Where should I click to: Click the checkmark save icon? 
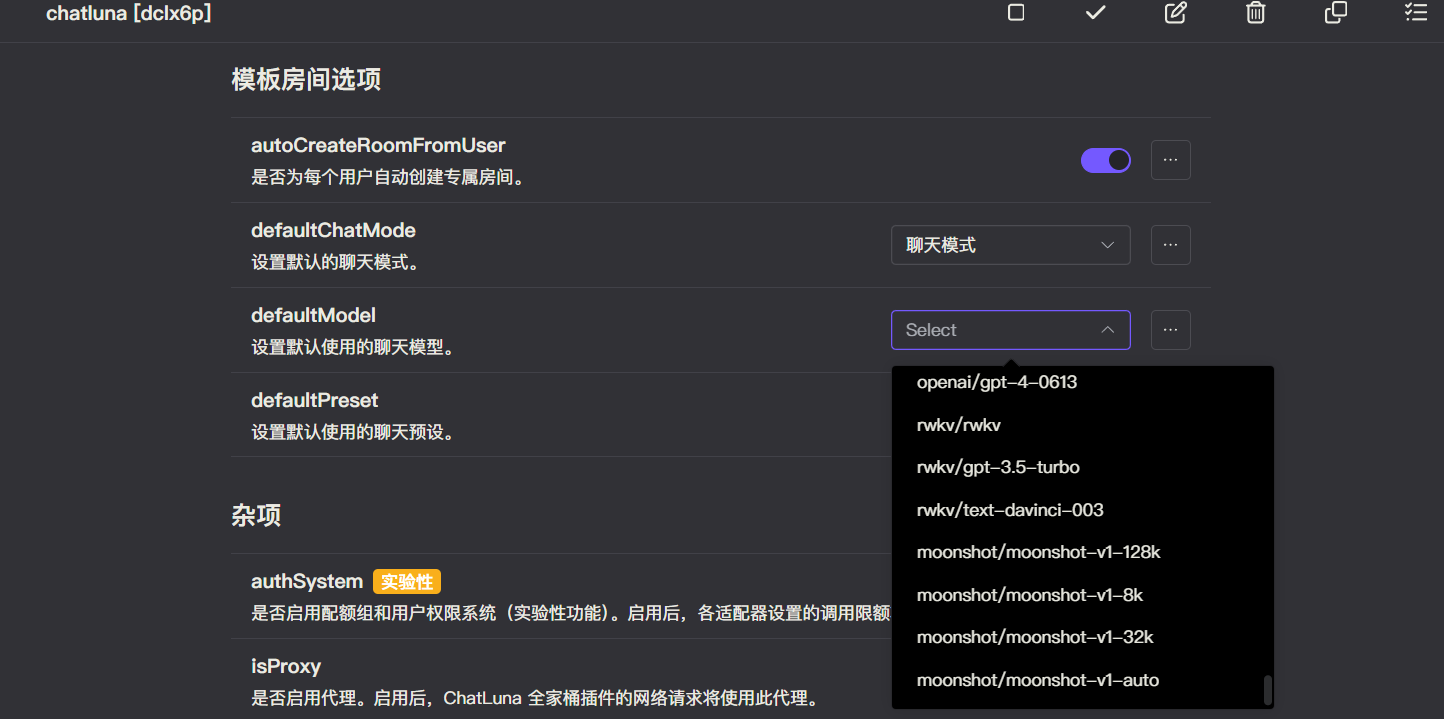[1096, 13]
